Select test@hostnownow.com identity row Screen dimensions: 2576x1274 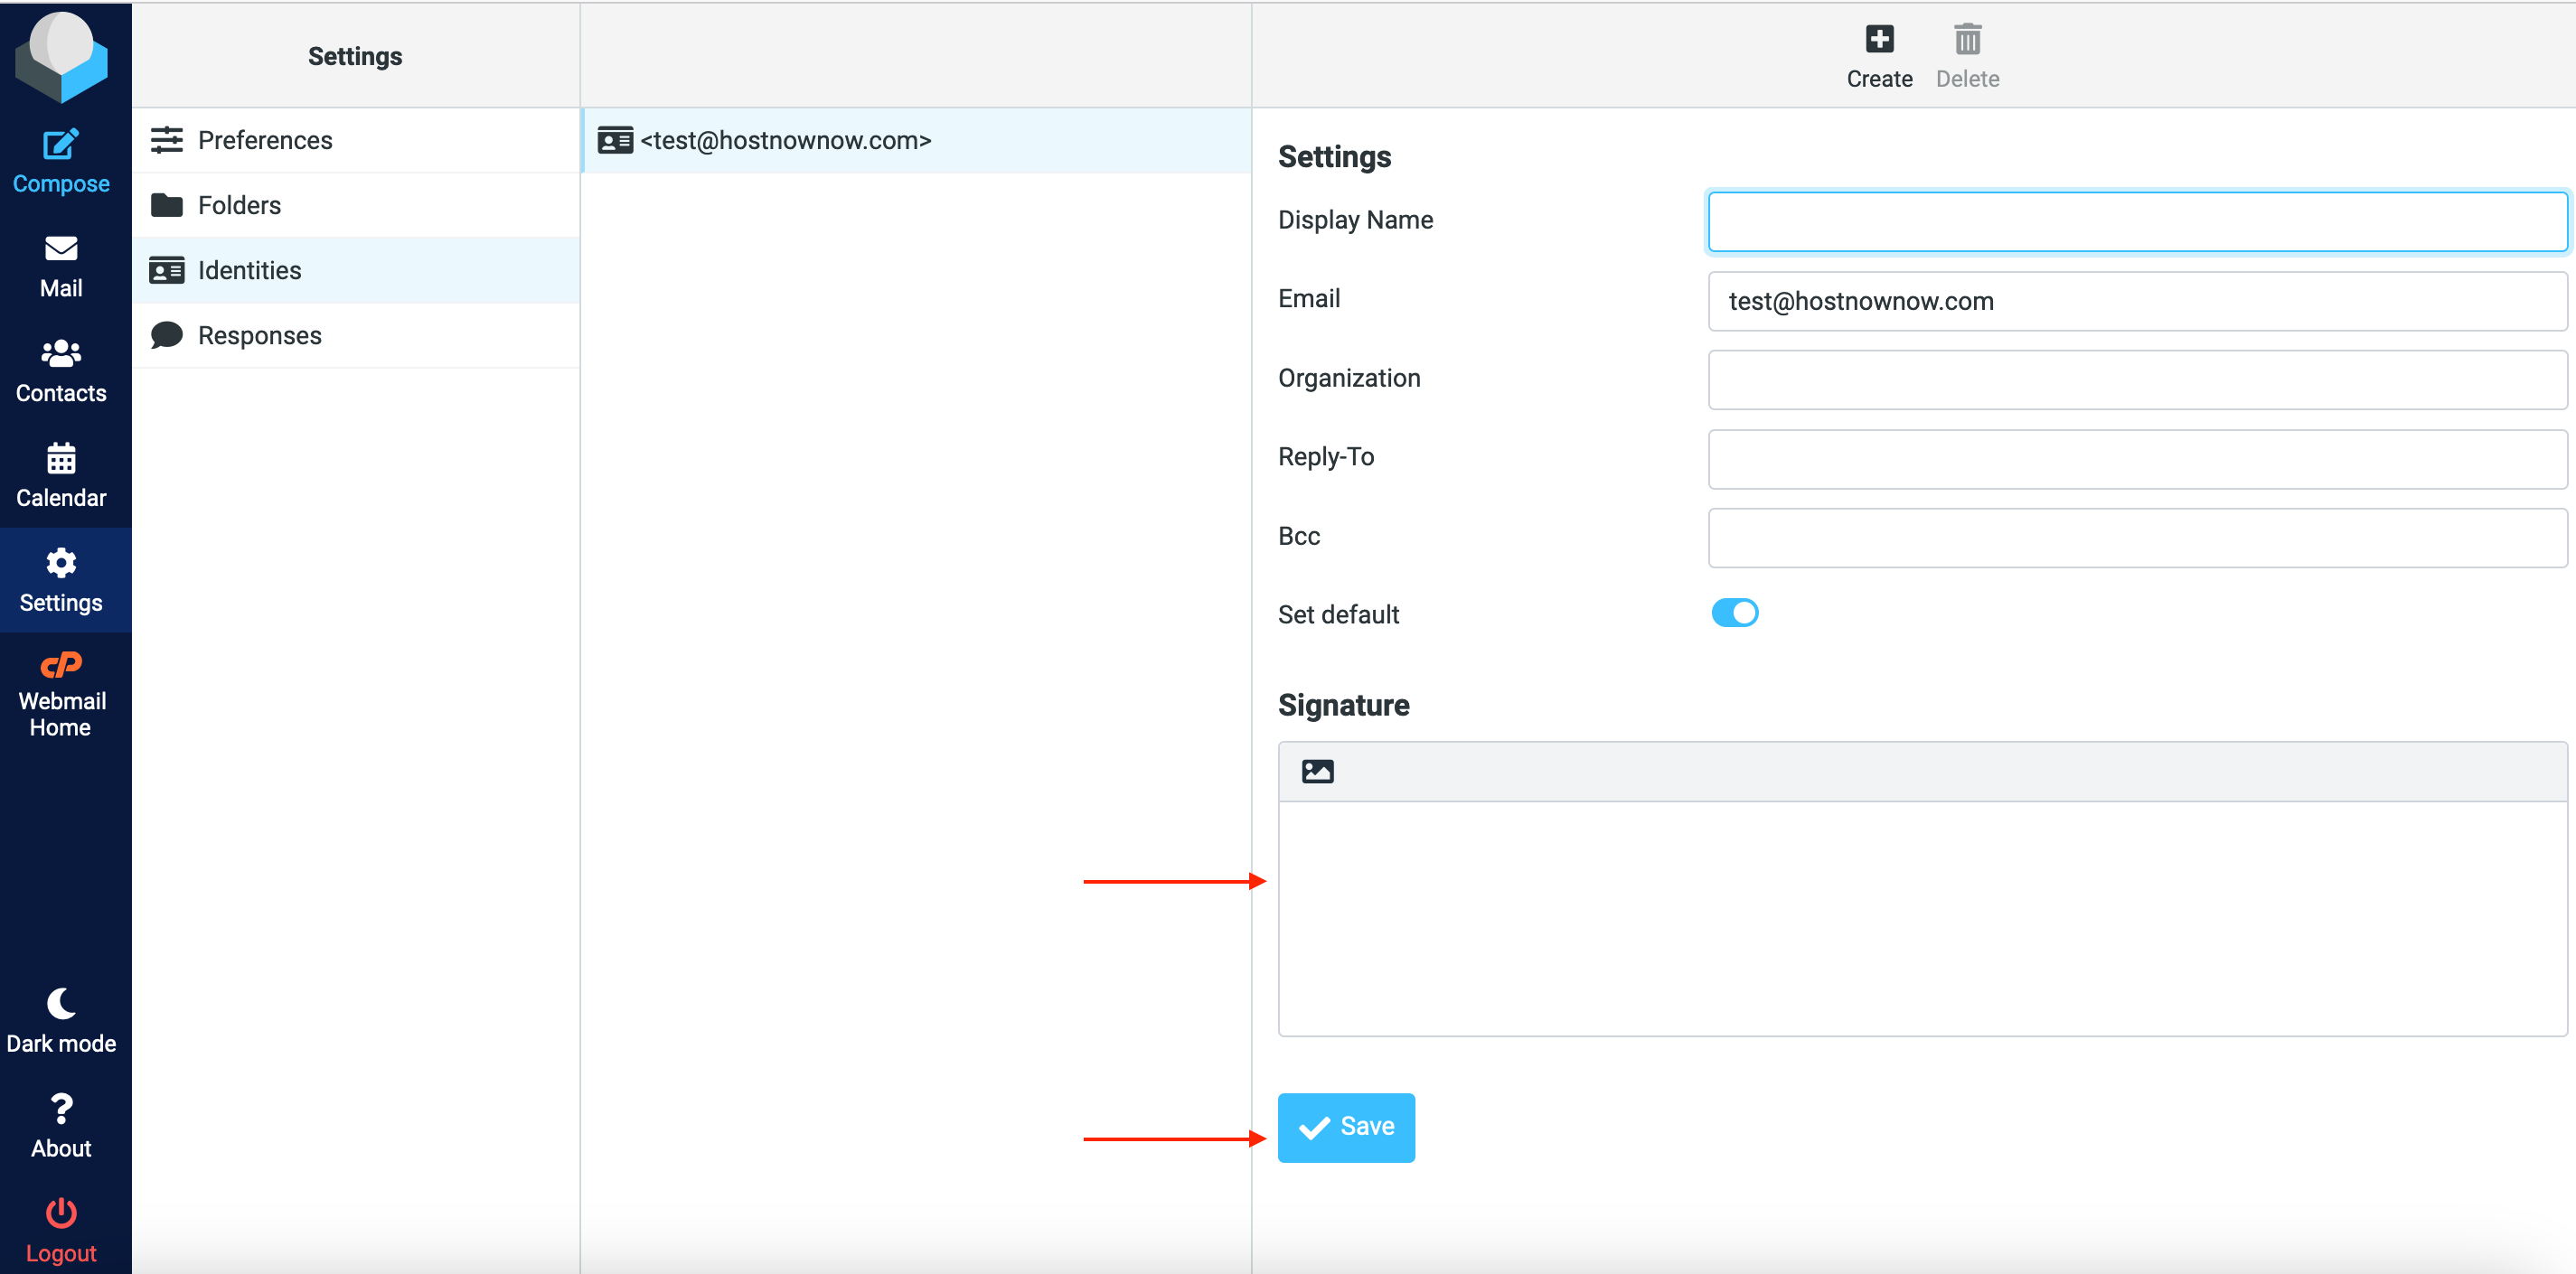coord(916,140)
